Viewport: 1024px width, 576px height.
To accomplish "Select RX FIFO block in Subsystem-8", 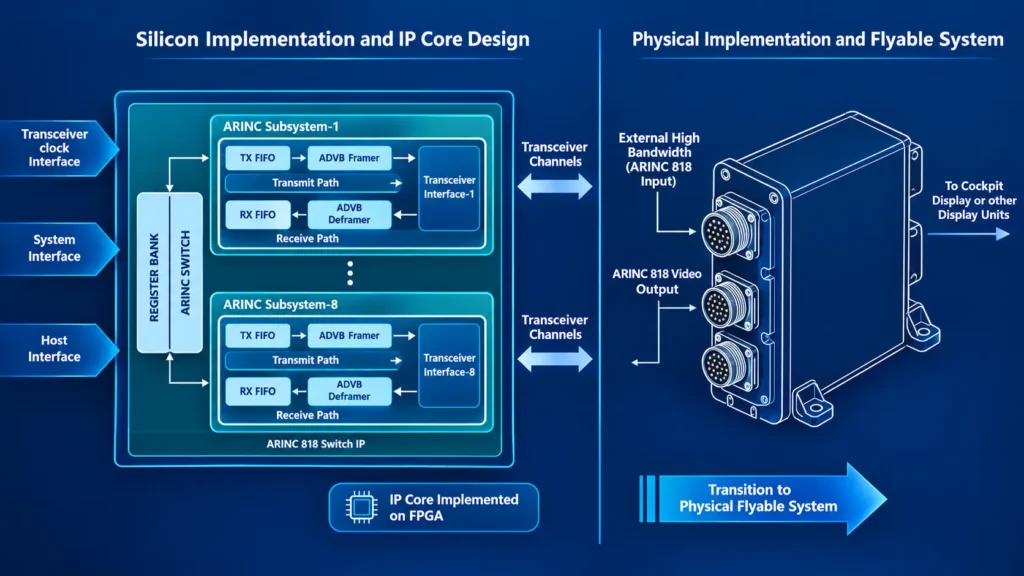I will 257,391.
